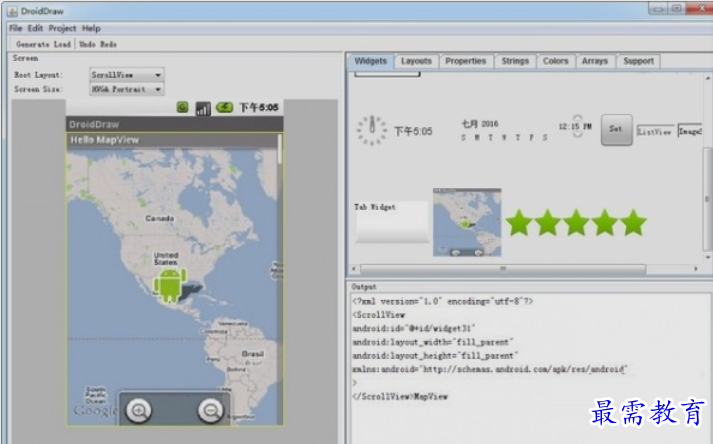Click the Generate toolbar button
Screen dimensions: 713x444
[x=32, y=44]
